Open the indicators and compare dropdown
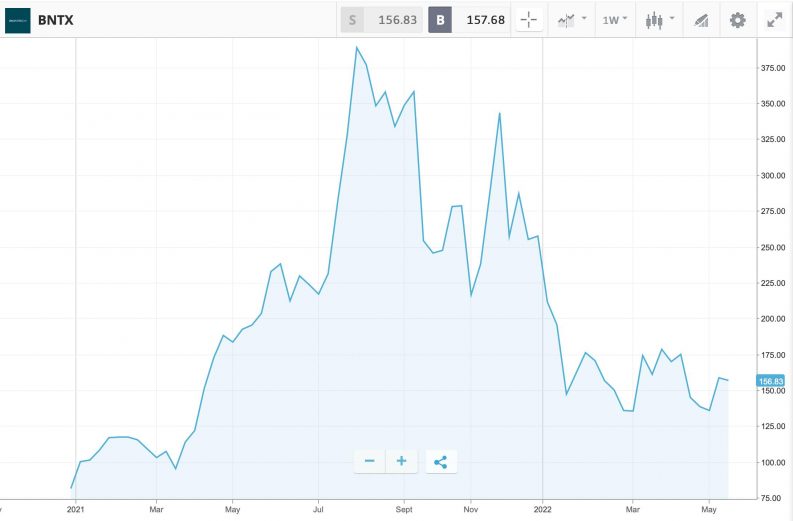The width and height of the screenshot is (793, 521). point(572,20)
